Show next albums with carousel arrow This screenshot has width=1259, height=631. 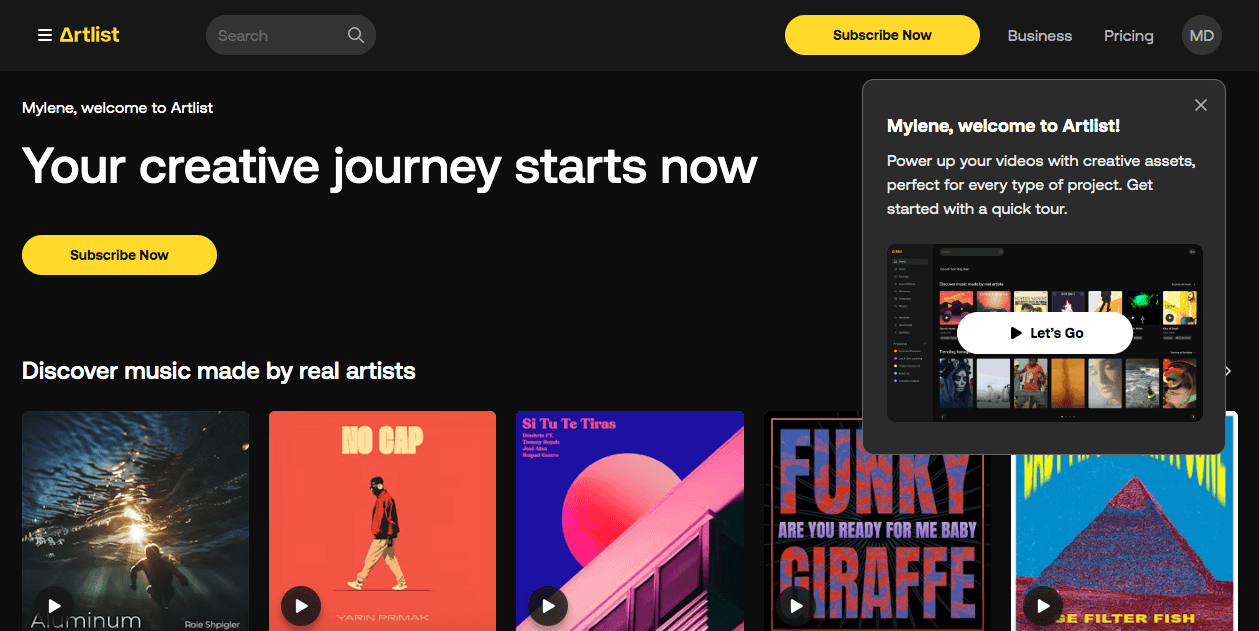tap(1228, 371)
